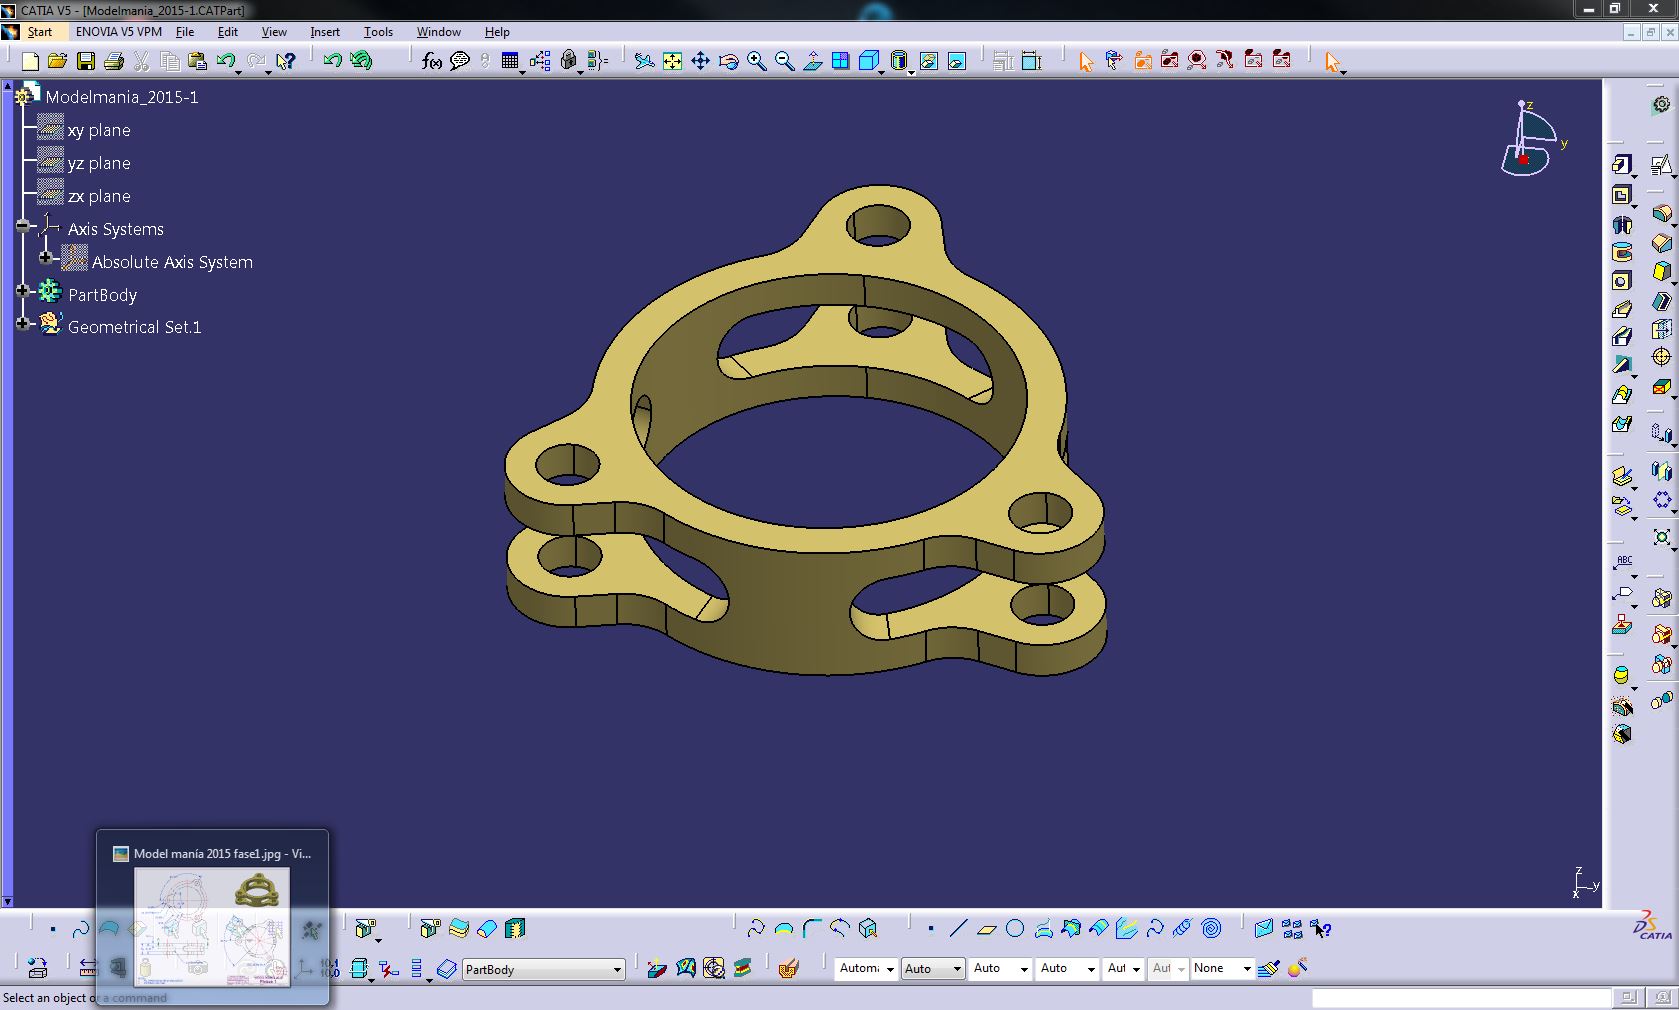Viewport: 1679px width, 1010px height.
Task: Open the 'Automa' graphic properties dropdown
Action: click(866, 968)
